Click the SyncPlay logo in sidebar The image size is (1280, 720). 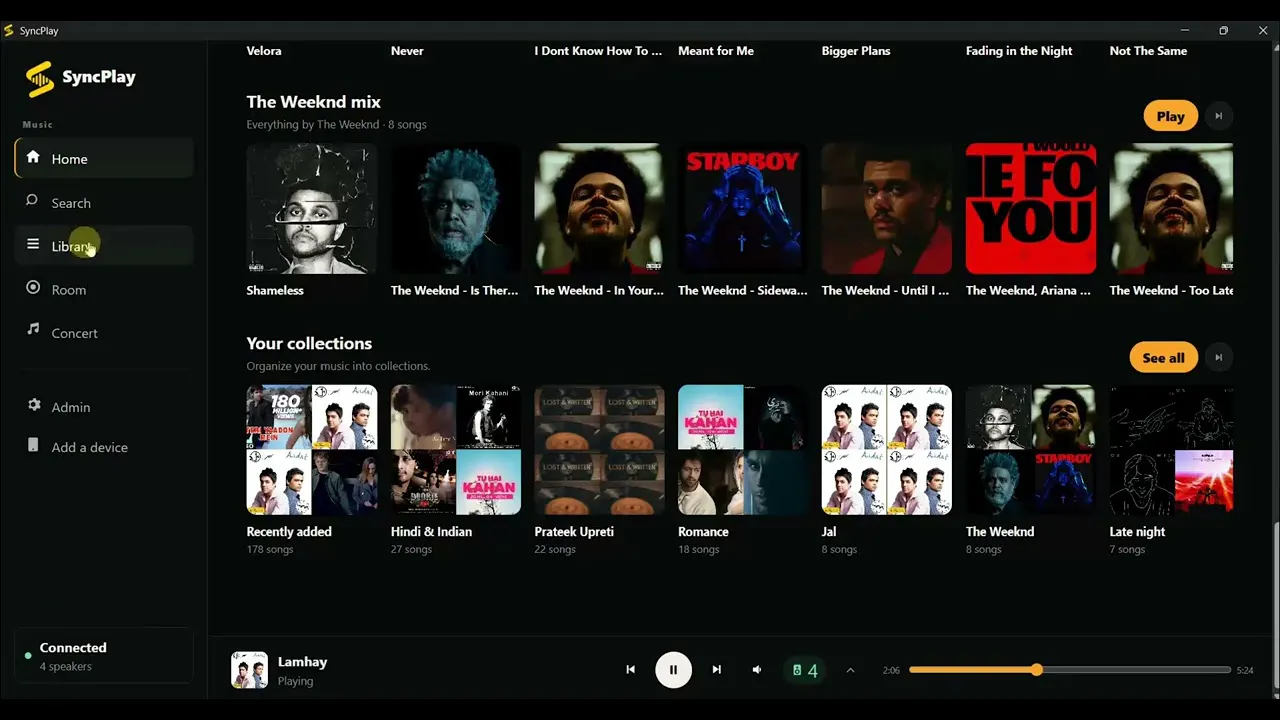coord(80,78)
